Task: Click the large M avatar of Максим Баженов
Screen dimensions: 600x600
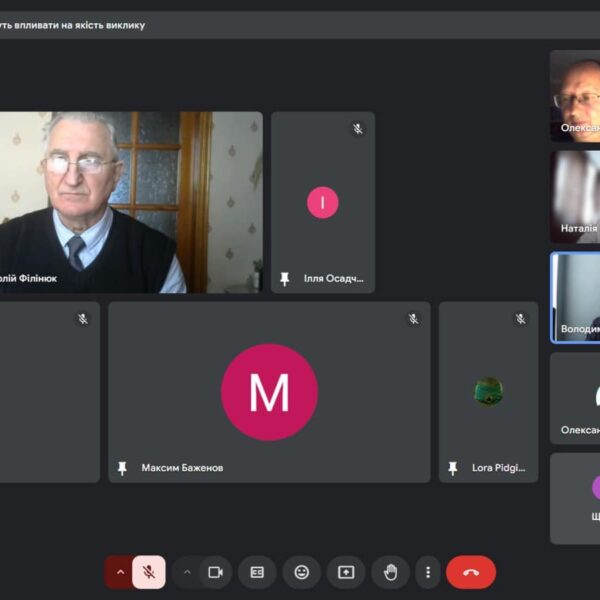Action: coord(269,392)
